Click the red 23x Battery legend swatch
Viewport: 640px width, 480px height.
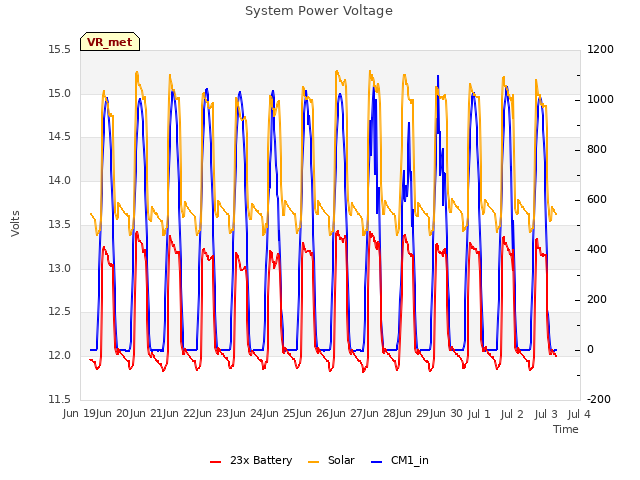point(216,462)
